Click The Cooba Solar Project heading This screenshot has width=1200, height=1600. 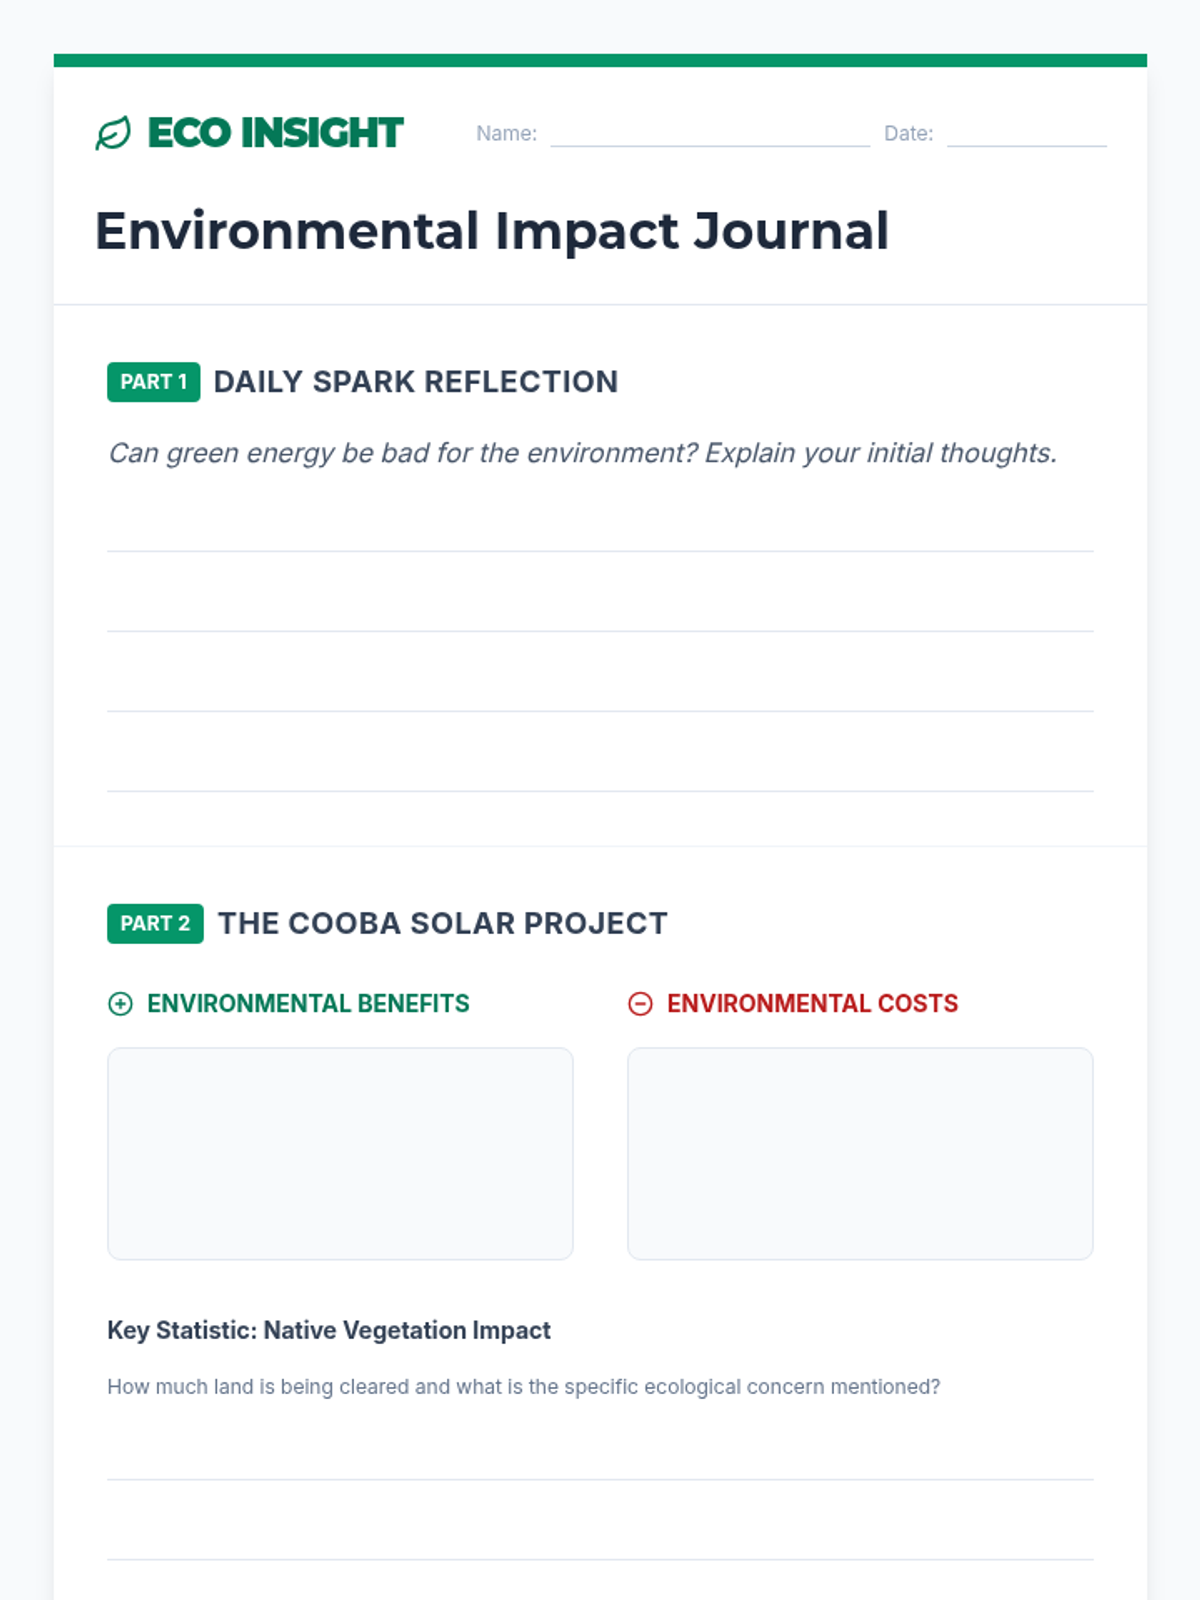click(443, 924)
